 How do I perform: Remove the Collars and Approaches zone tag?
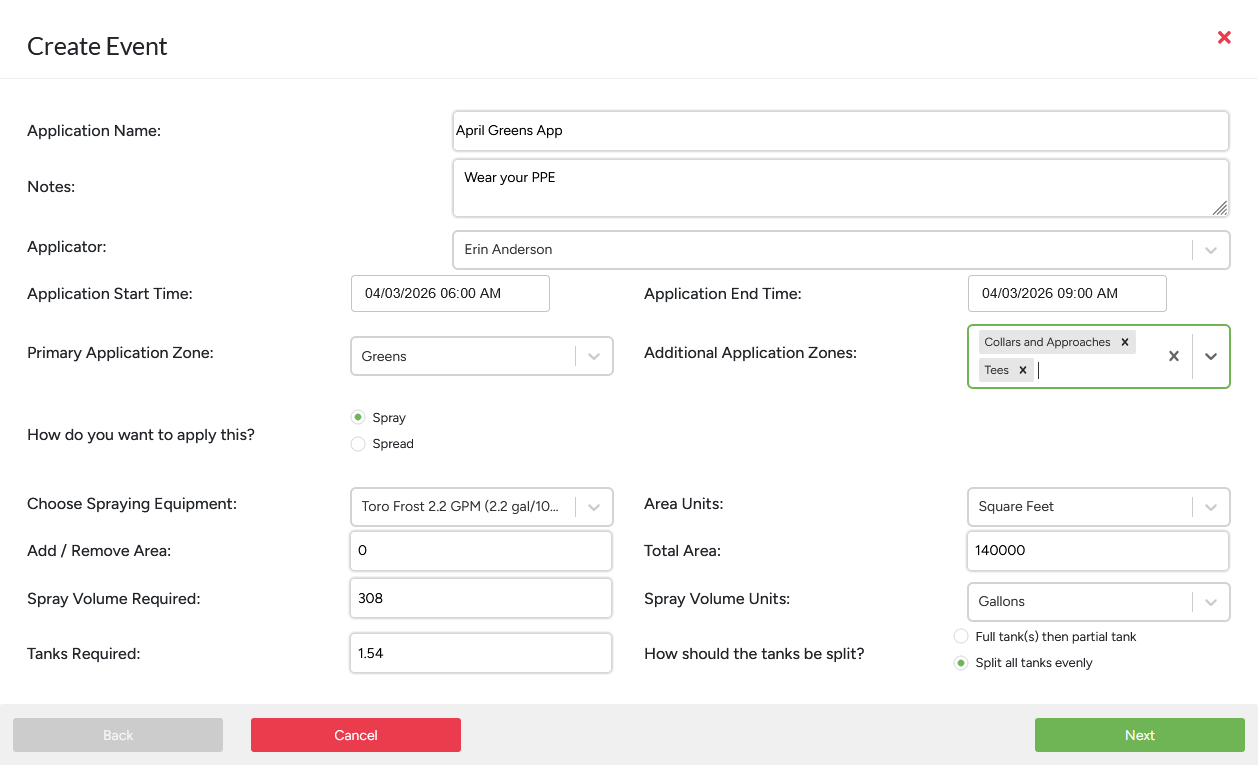coord(1124,342)
